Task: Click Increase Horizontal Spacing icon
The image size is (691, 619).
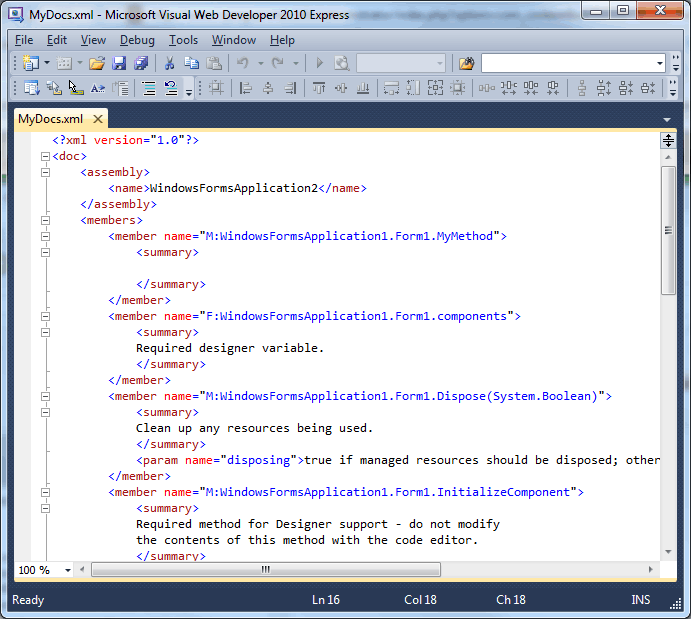Action: point(509,88)
